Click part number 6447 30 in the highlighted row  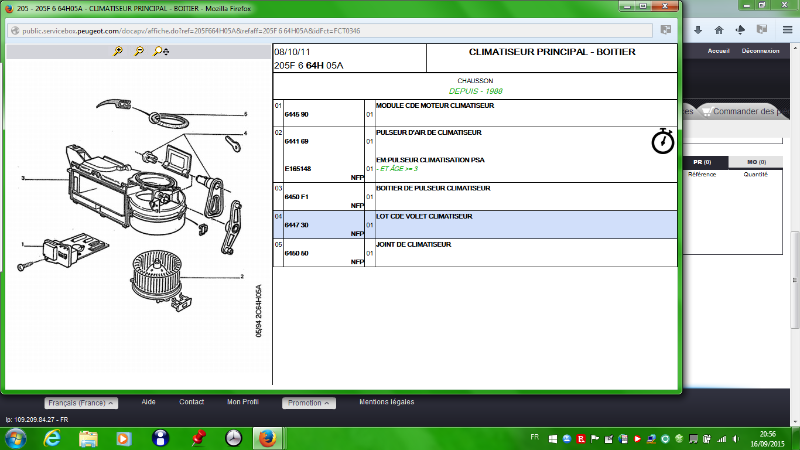click(x=296, y=224)
